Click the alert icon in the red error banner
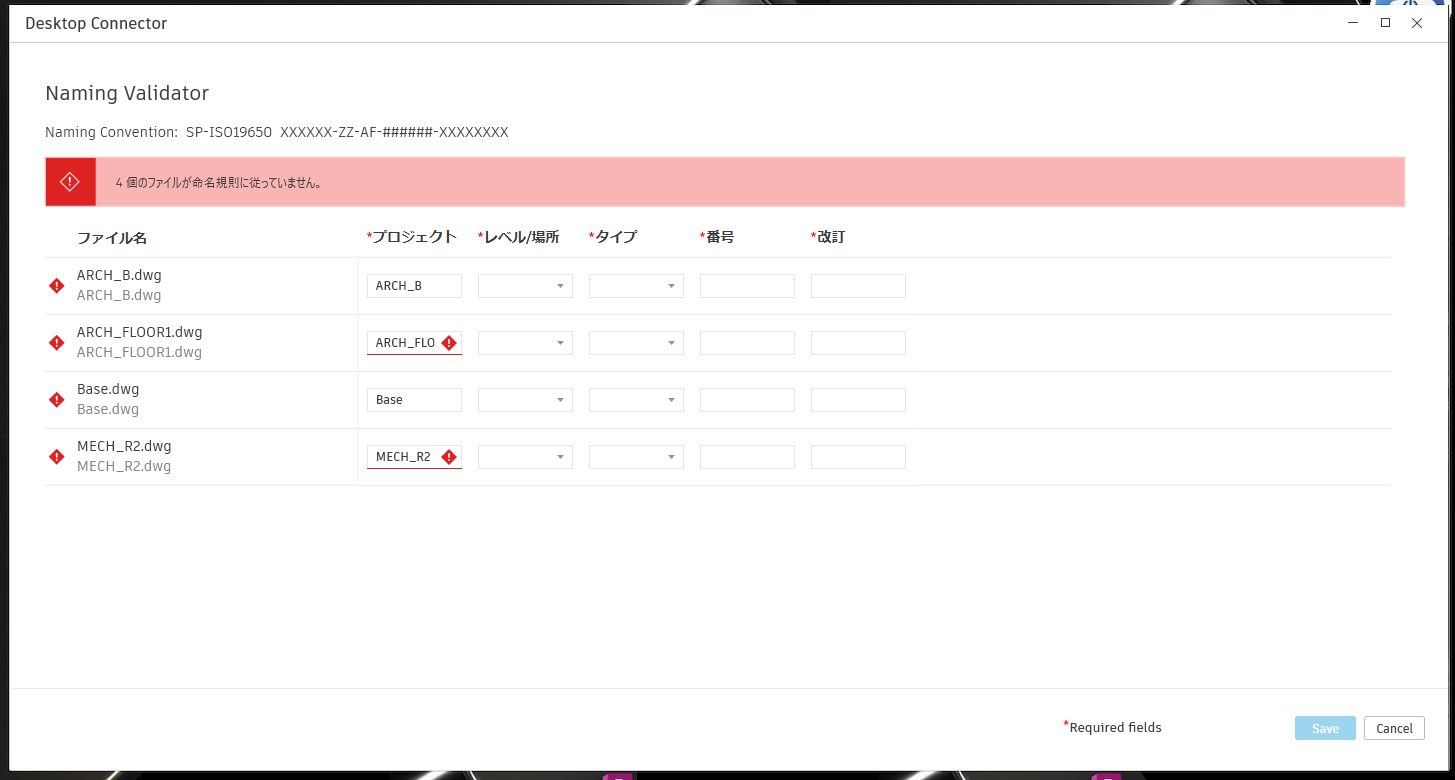Image resolution: width=1455 pixels, height=780 pixels. click(70, 181)
